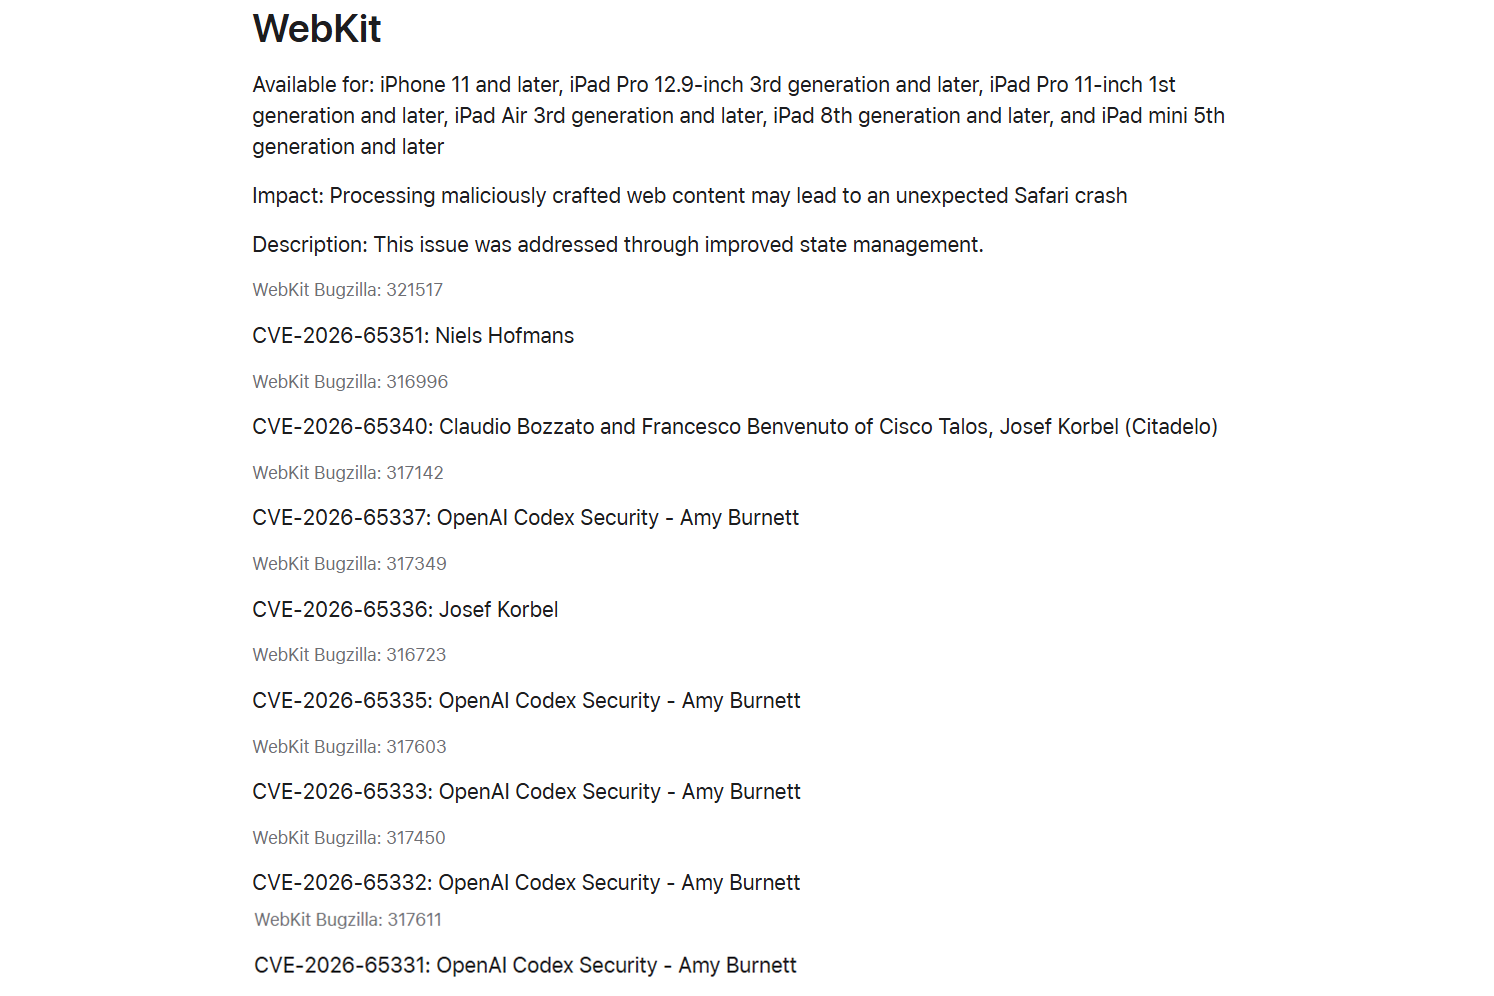Click the WebKit Bugzilla: 317603 text
Image resolution: width=1494 pixels, height=996 pixels.
coord(349,747)
